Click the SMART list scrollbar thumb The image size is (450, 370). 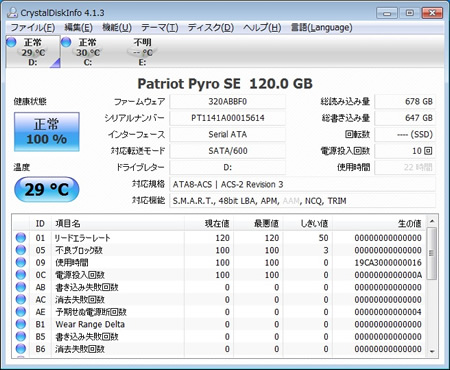(x=432, y=253)
